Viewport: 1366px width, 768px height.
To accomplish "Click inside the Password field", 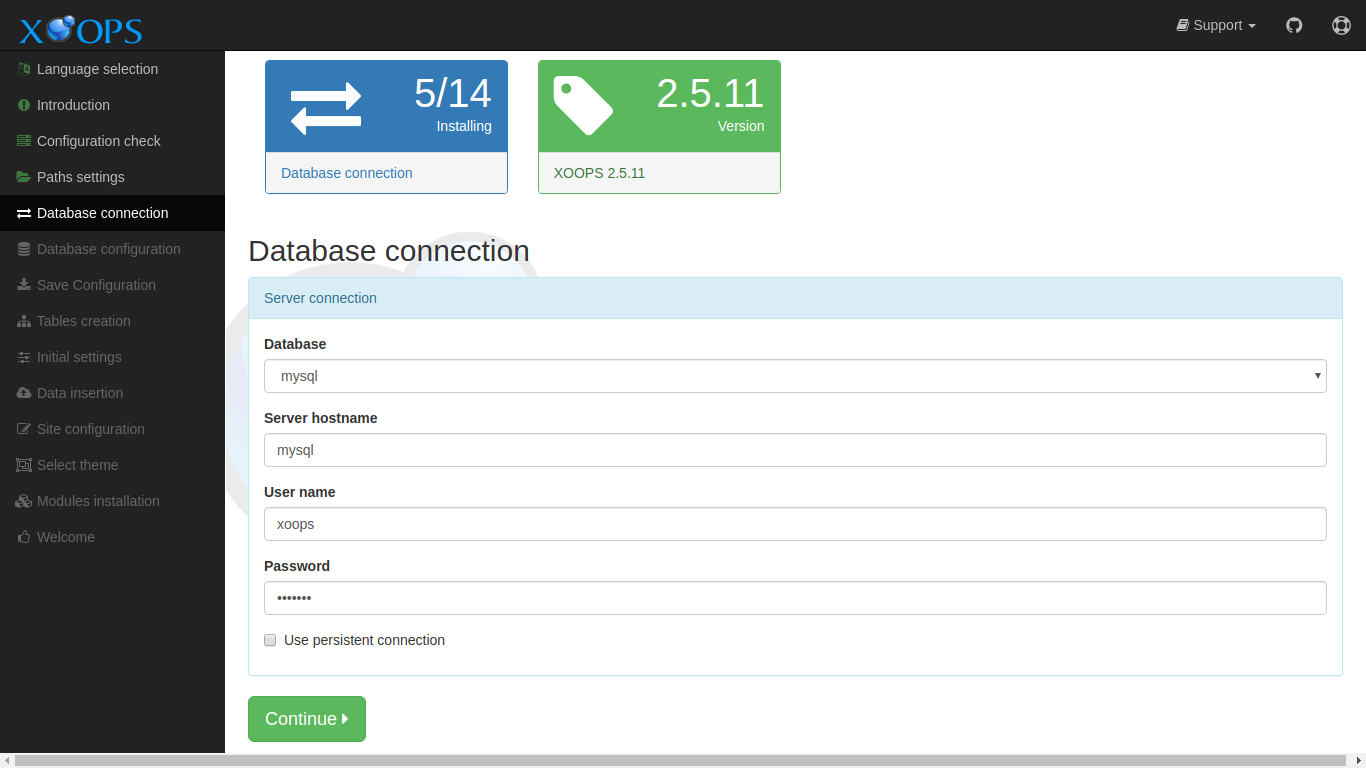I will [794, 598].
